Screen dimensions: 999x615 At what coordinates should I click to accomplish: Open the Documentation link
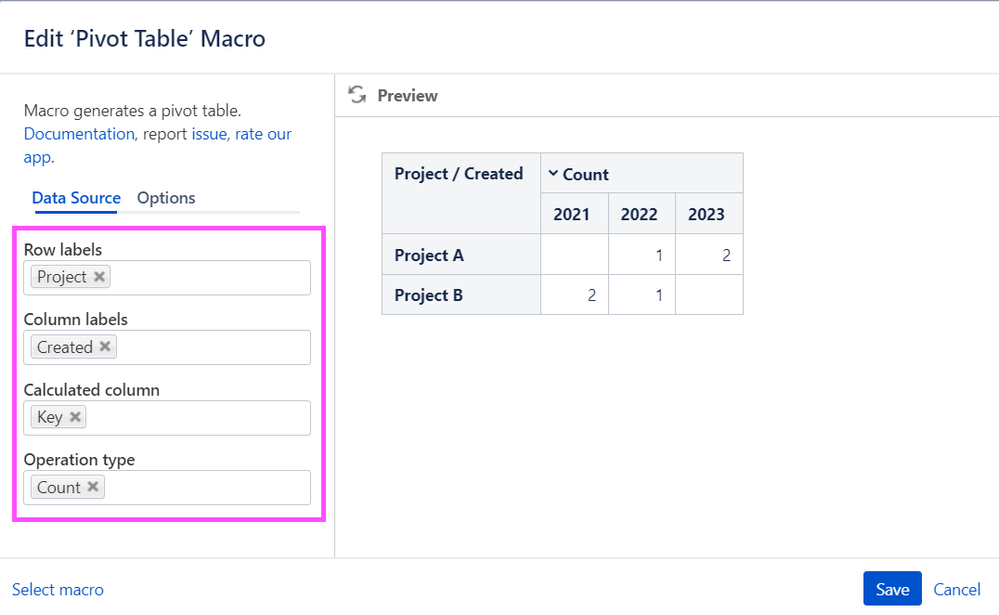tap(79, 134)
